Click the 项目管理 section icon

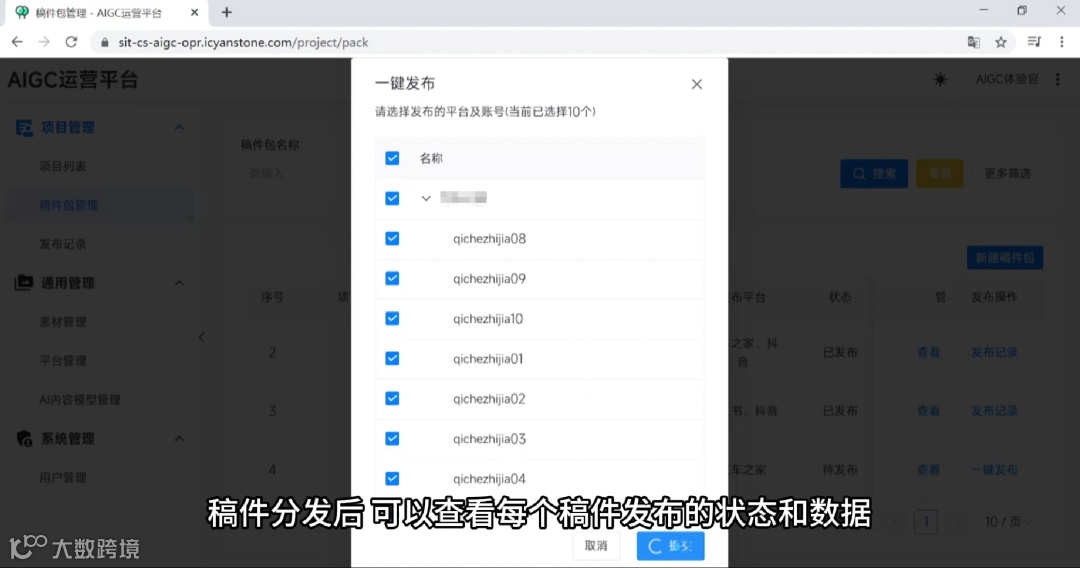tap(24, 127)
